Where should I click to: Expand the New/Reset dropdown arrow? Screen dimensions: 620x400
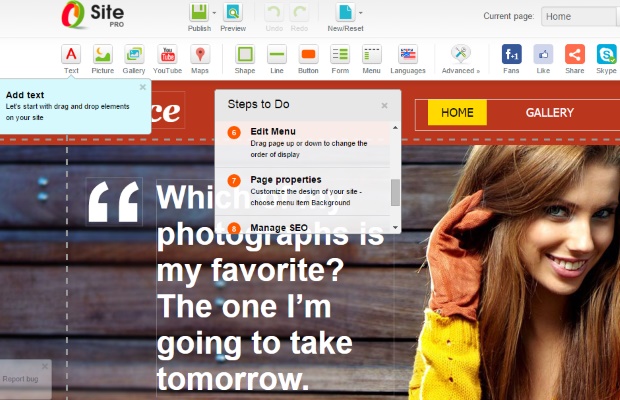pyautogui.click(x=361, y=13)
